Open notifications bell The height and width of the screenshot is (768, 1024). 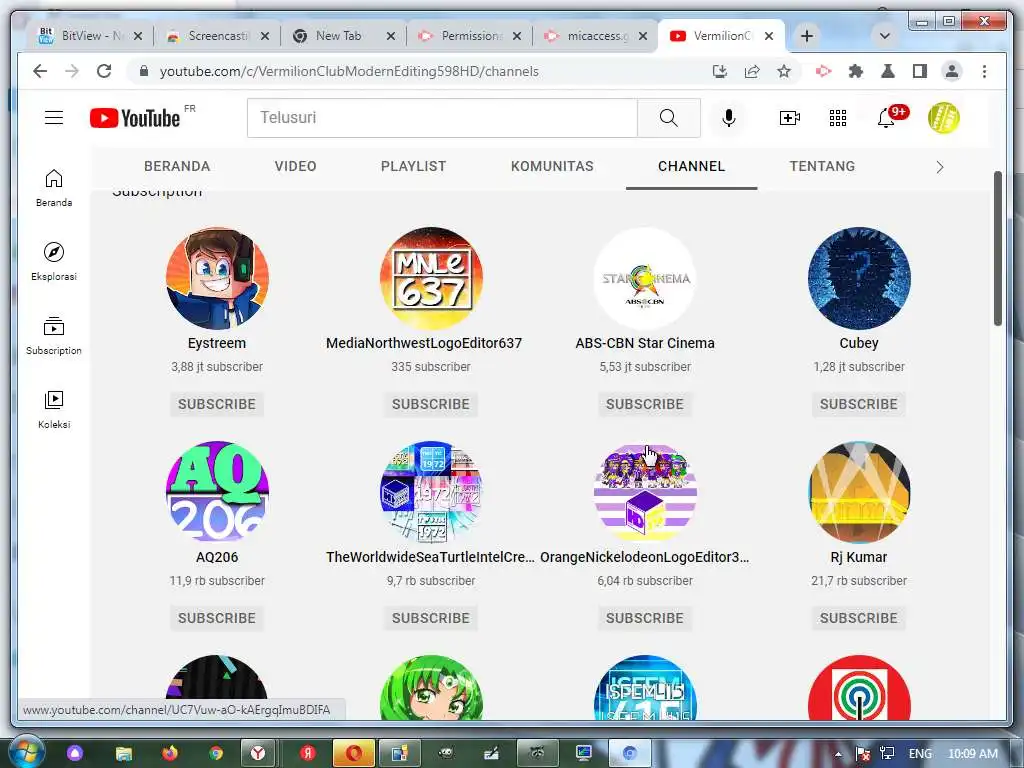coord(886,118)
